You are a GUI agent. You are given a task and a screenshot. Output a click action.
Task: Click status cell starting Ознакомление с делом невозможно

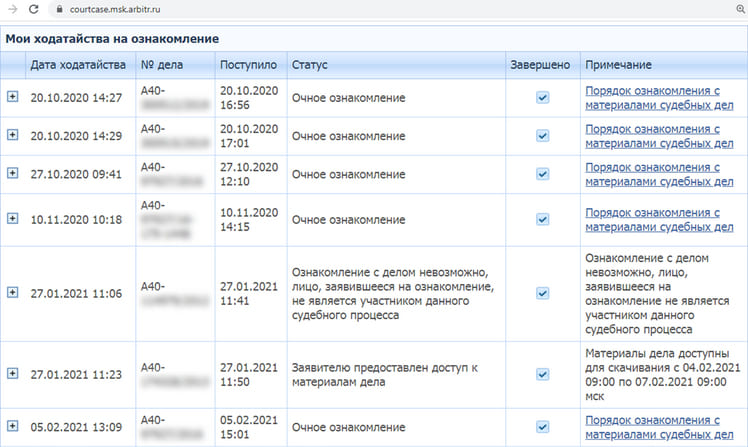coord(393,293)
